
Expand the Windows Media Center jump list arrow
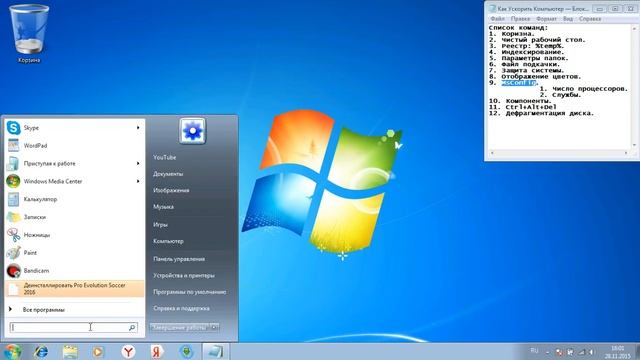point(138,181)
